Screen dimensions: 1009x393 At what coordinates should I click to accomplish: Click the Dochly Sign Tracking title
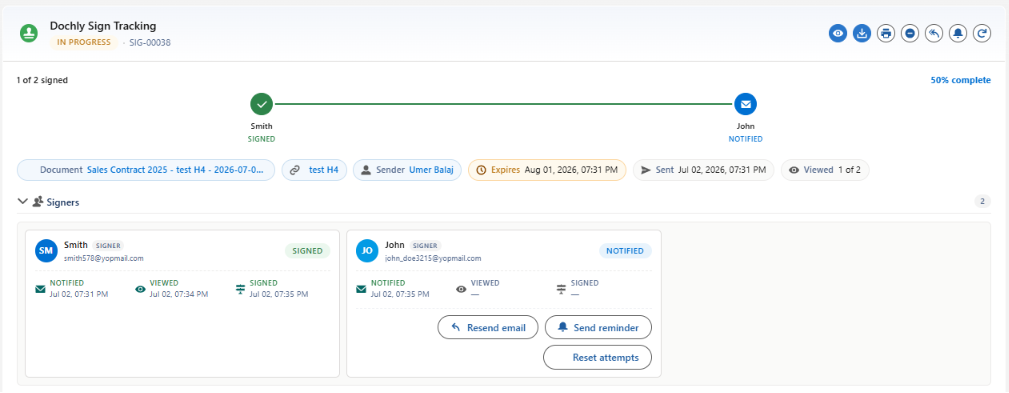[103, 26]
